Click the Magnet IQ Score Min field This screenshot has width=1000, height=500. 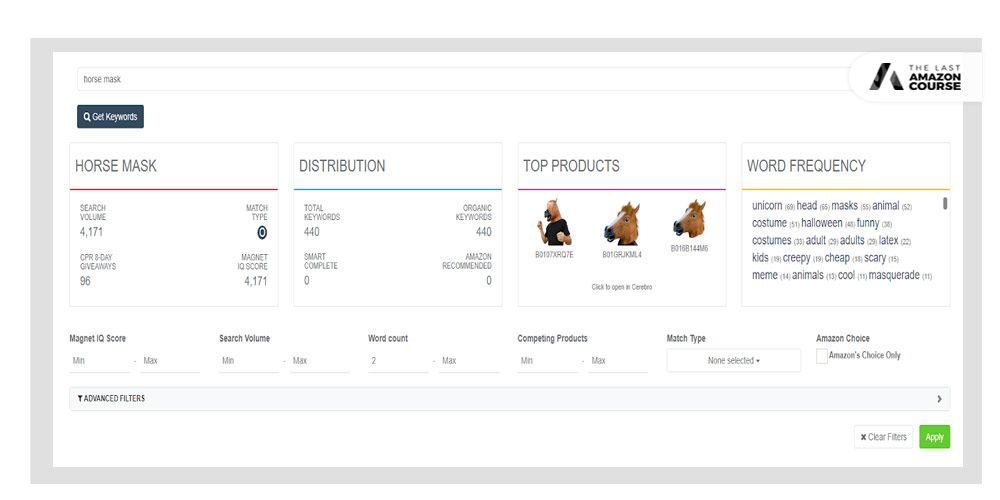coord(98,361)
